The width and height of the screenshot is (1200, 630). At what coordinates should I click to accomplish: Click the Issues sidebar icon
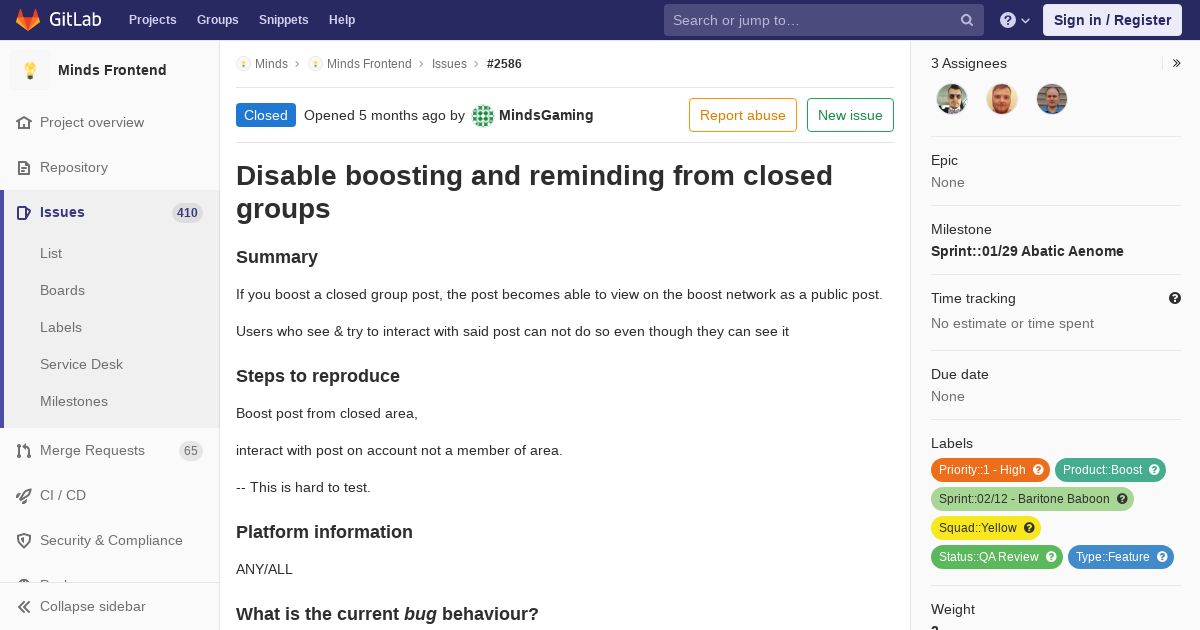[x=24, y=212]
